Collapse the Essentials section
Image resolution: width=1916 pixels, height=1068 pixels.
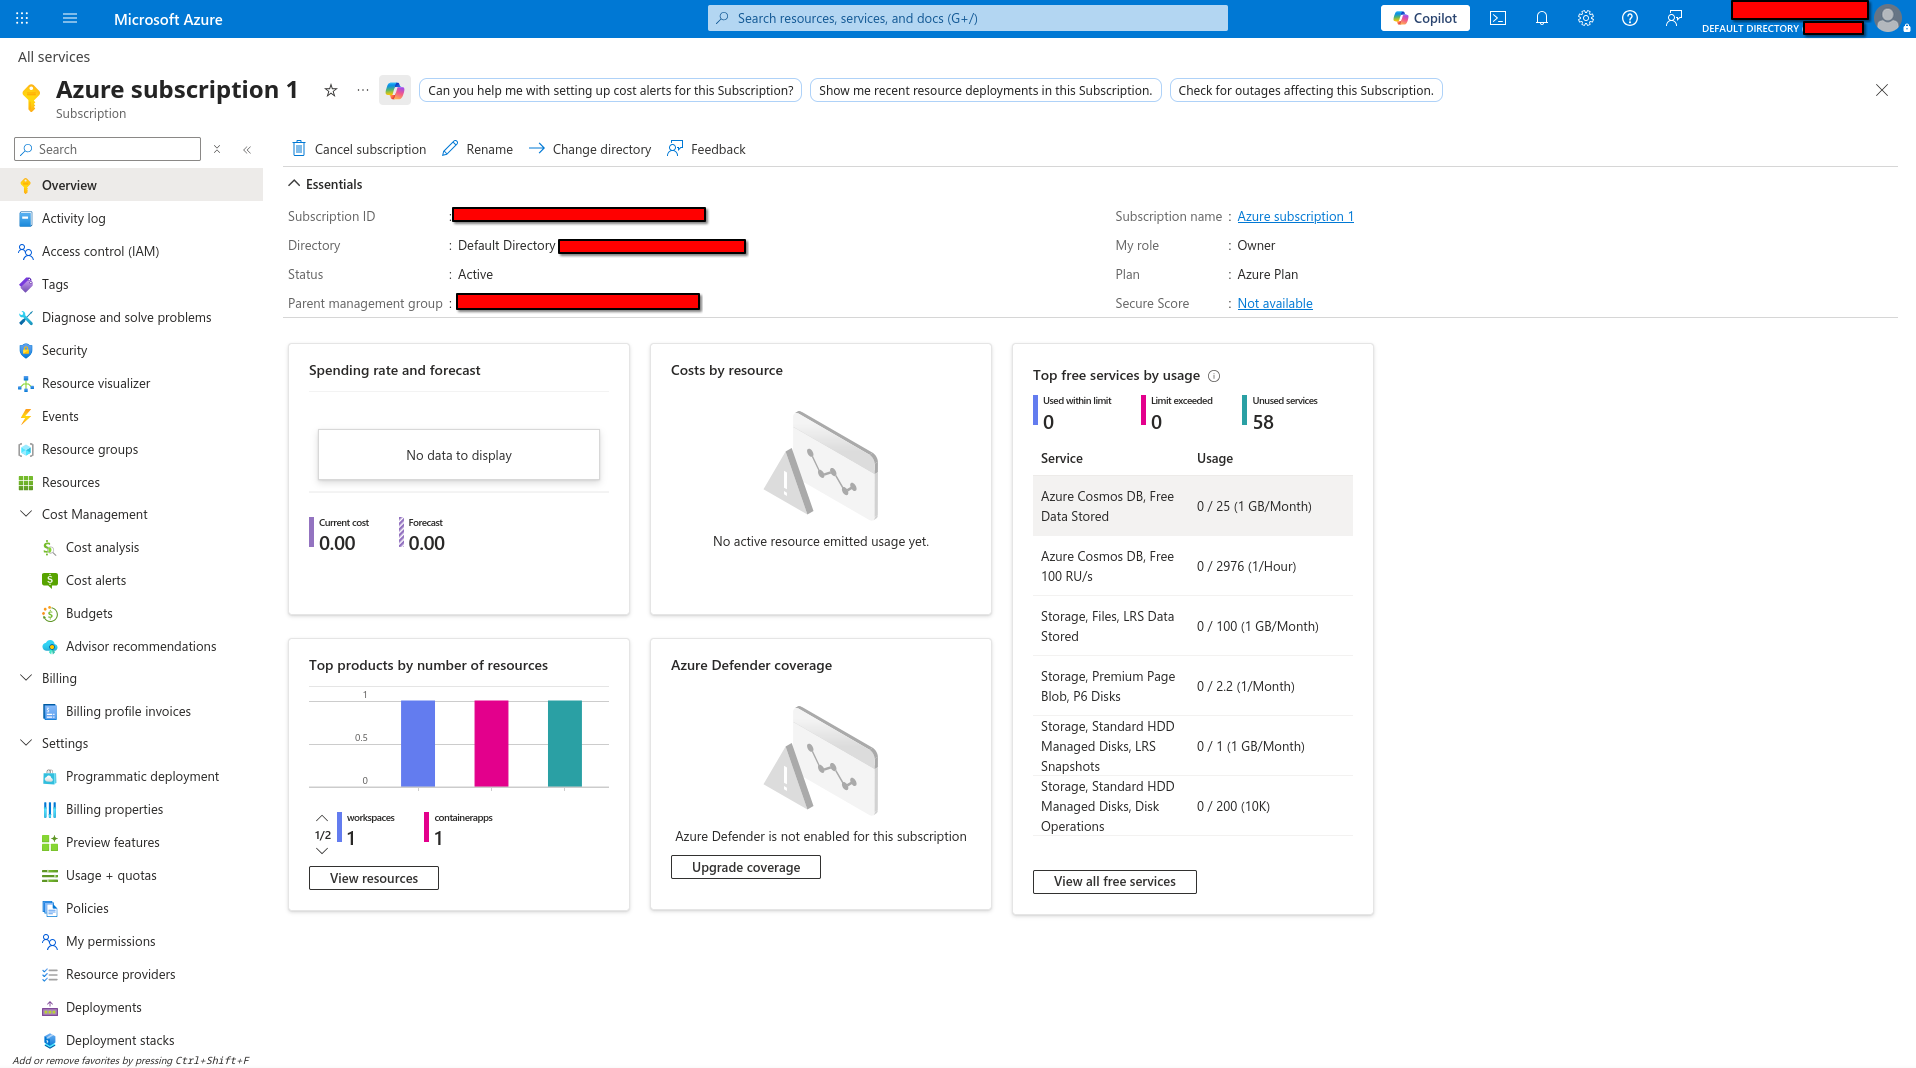[x=294, y=184]
